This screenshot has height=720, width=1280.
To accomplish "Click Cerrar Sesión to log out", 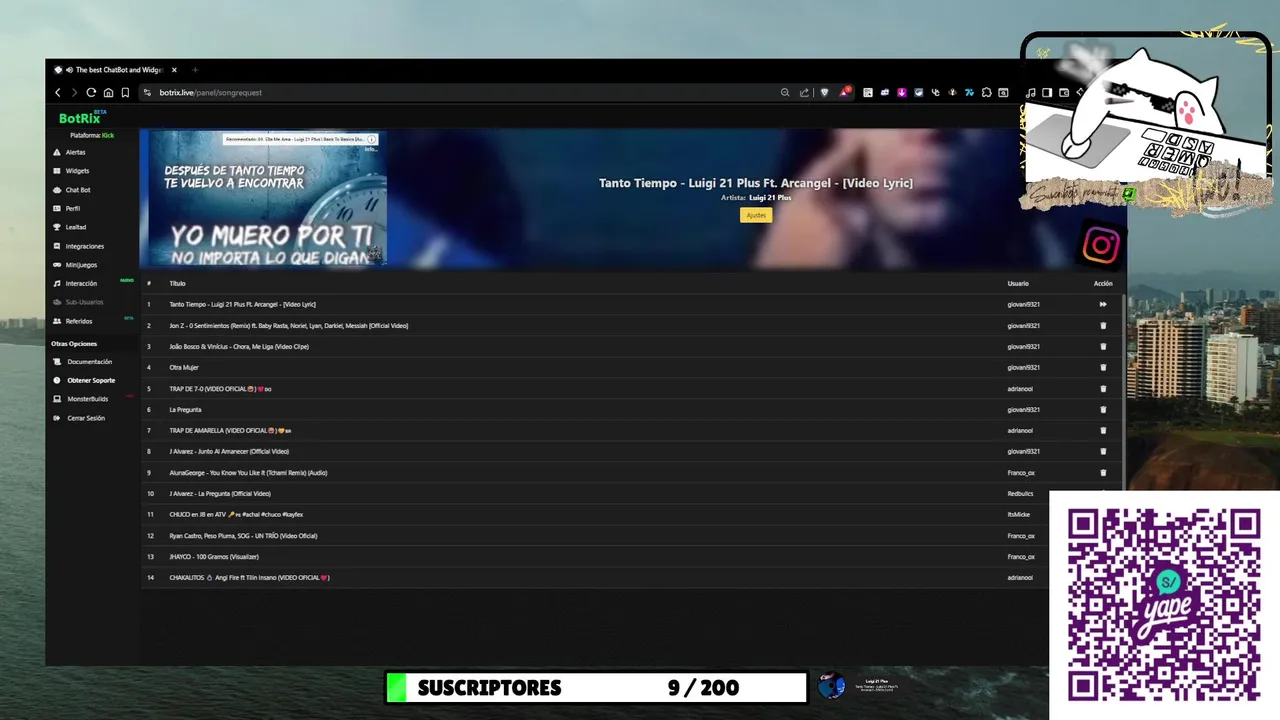I will [x=86, y=418].
